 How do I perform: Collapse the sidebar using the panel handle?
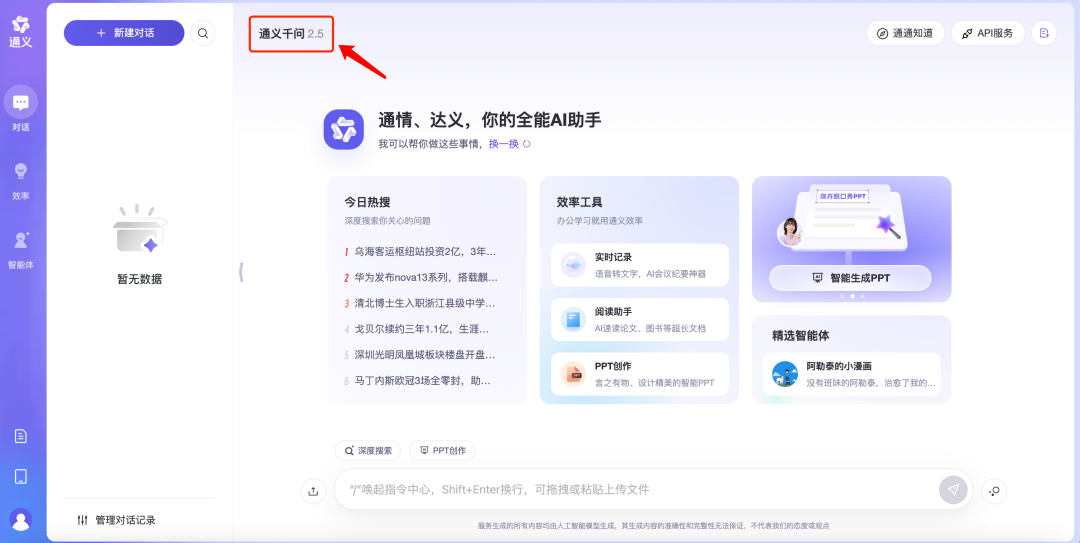(x=241, y=272)
